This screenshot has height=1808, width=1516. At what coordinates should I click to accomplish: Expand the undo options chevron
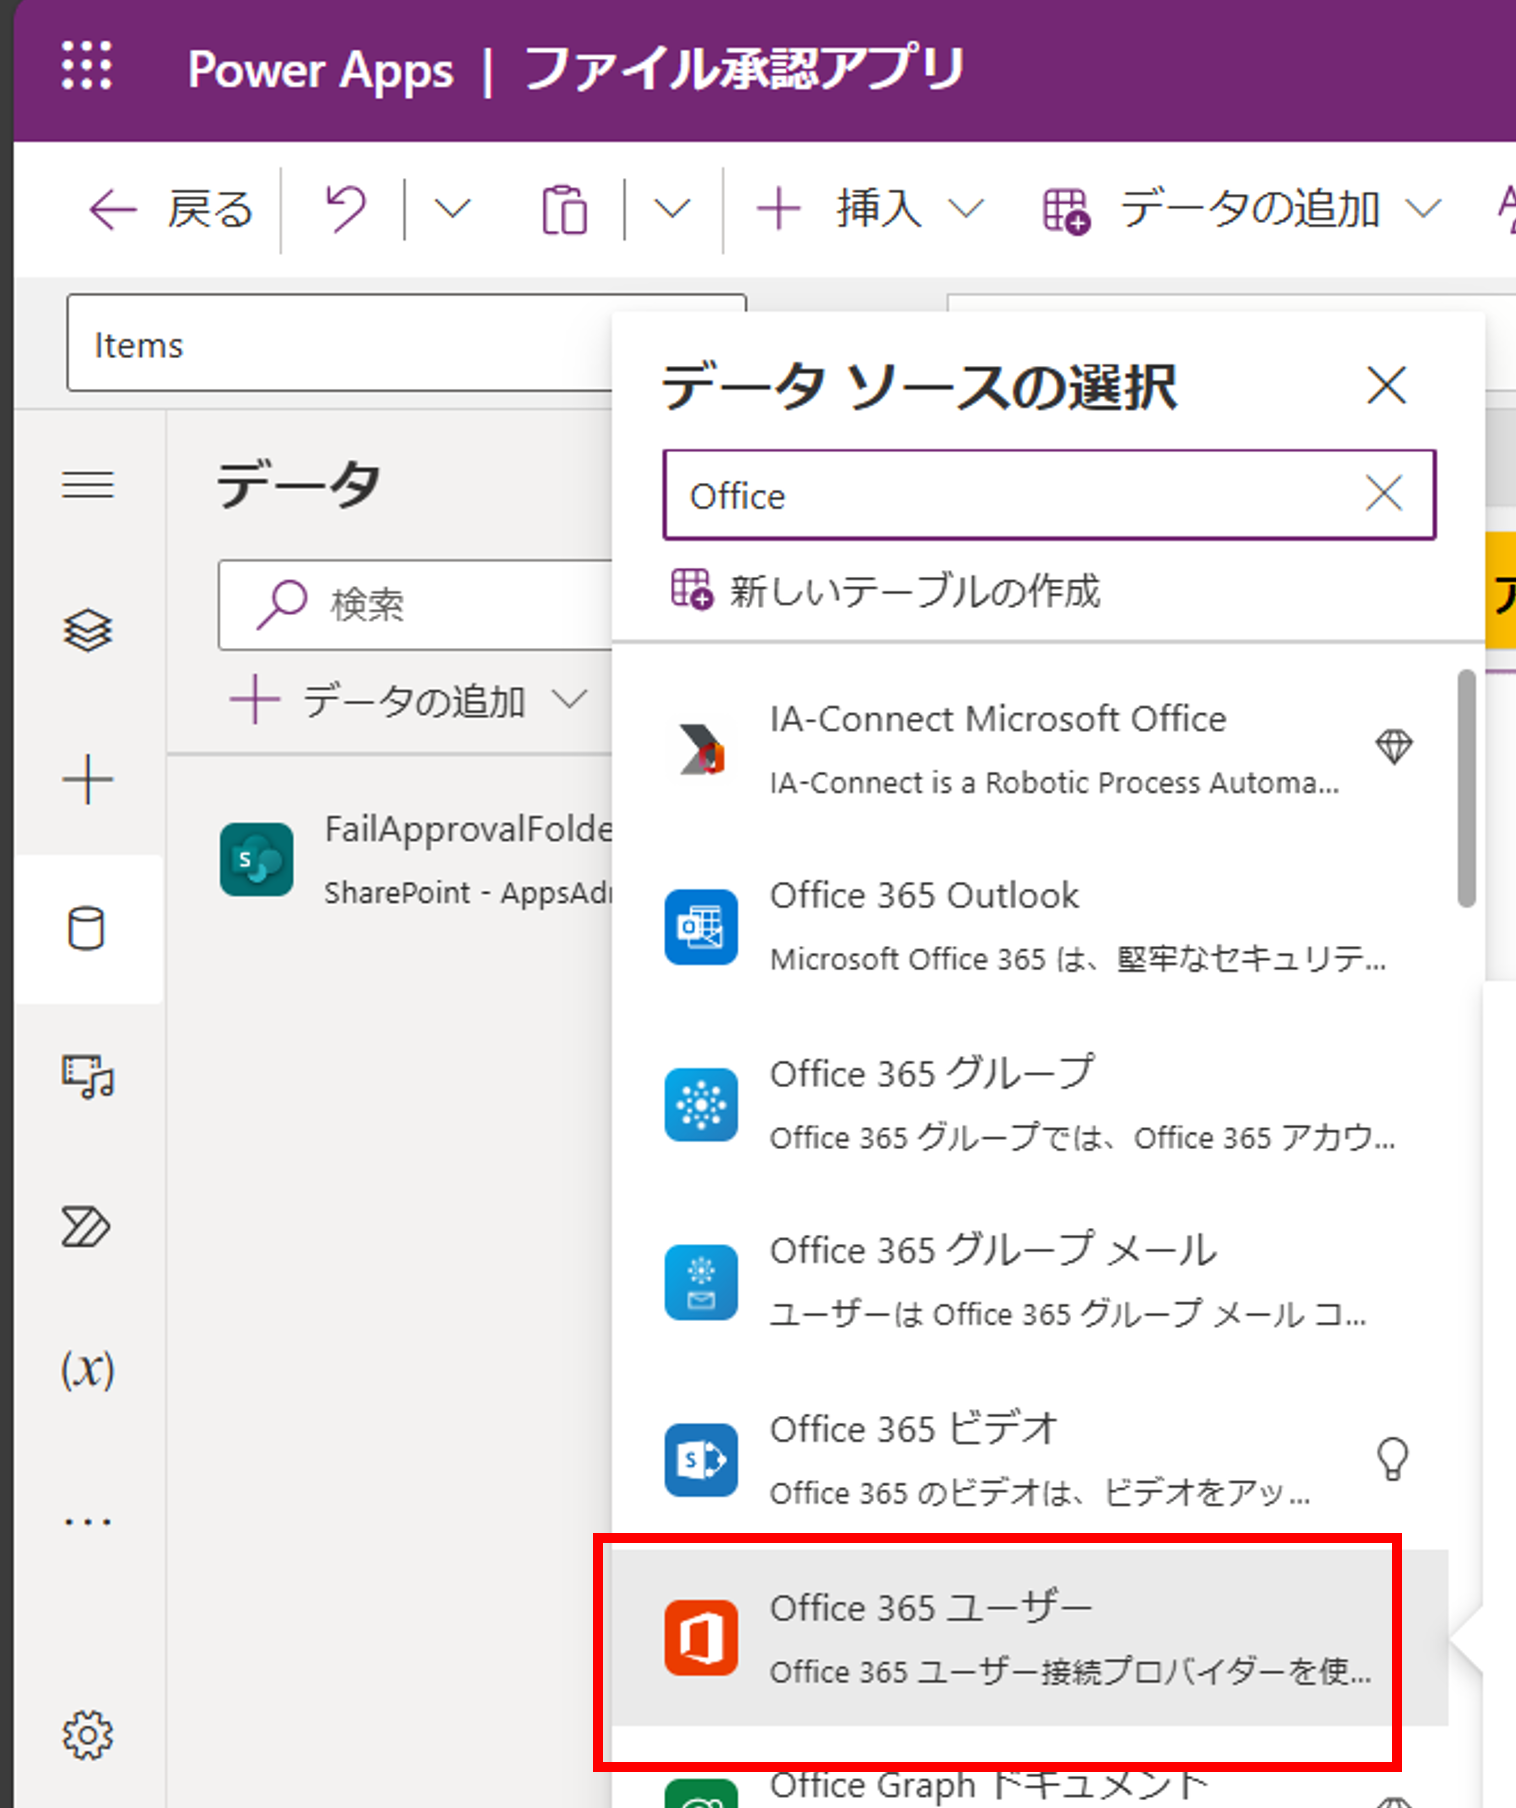pyautogui.click(x=452, y=209)
